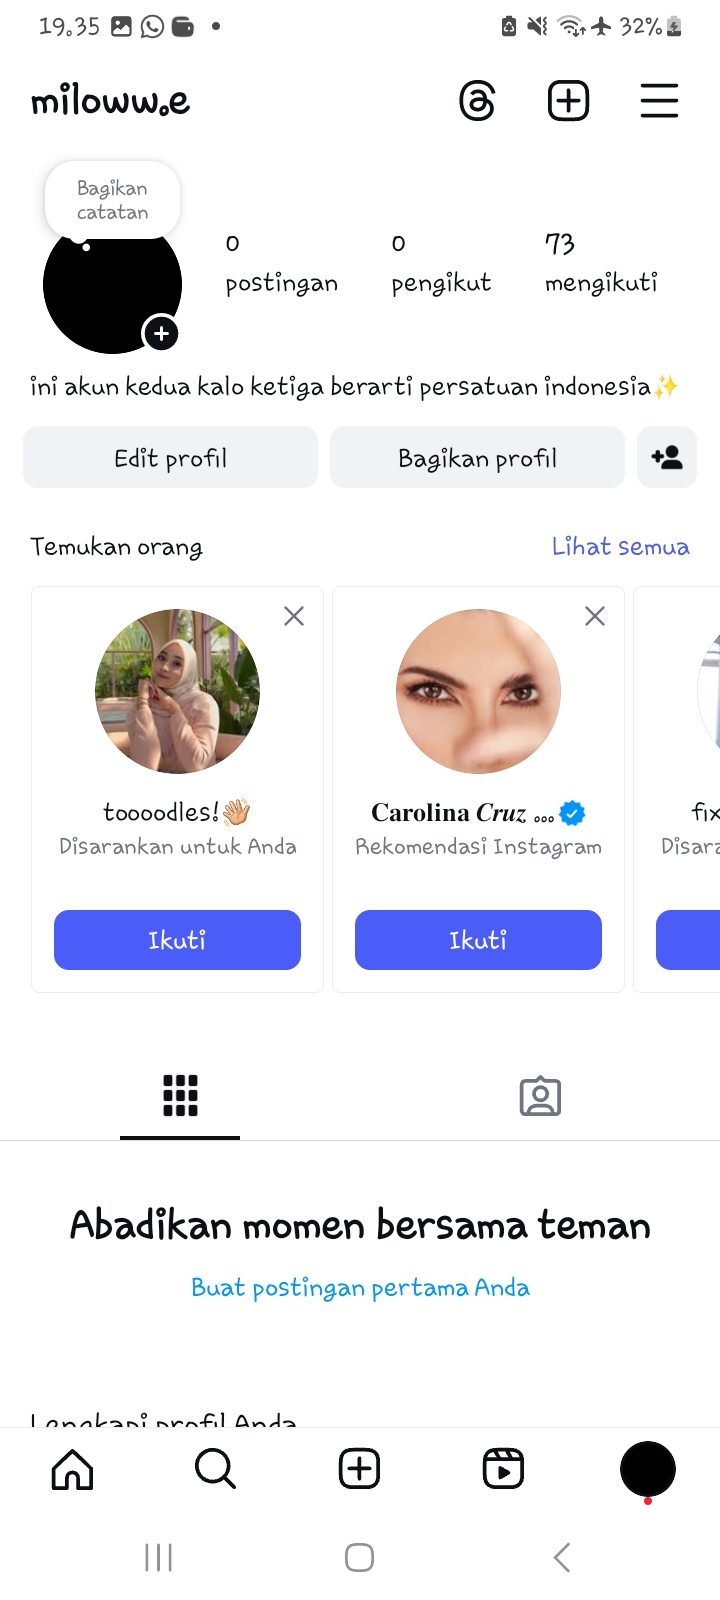Tap the discover people icon button
The image size is (720, 1600).
coord(666,458)
